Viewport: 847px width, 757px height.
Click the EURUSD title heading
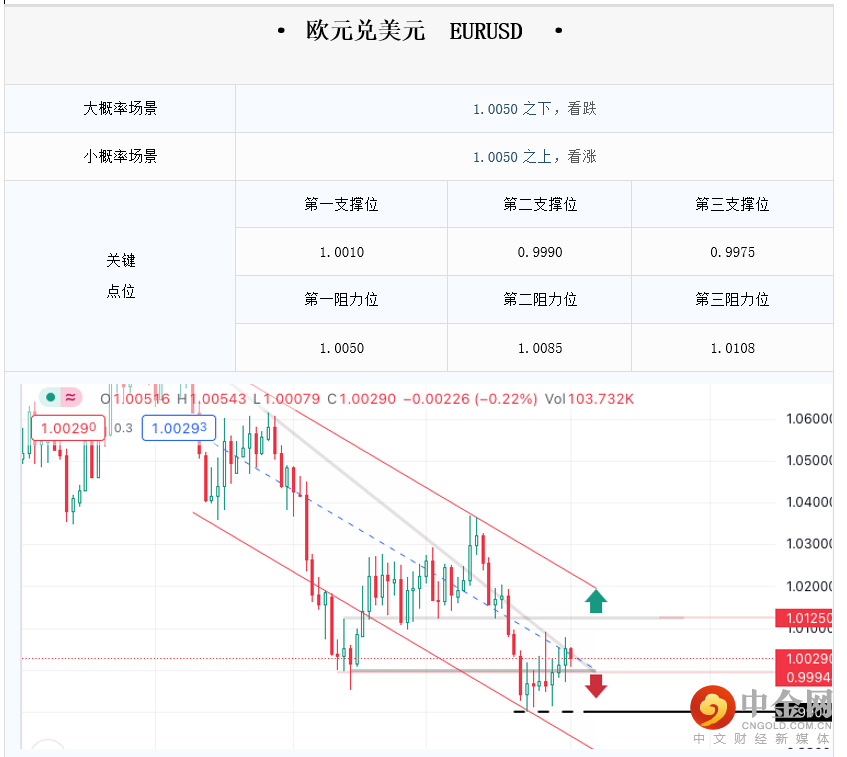[x=419, y=32]
